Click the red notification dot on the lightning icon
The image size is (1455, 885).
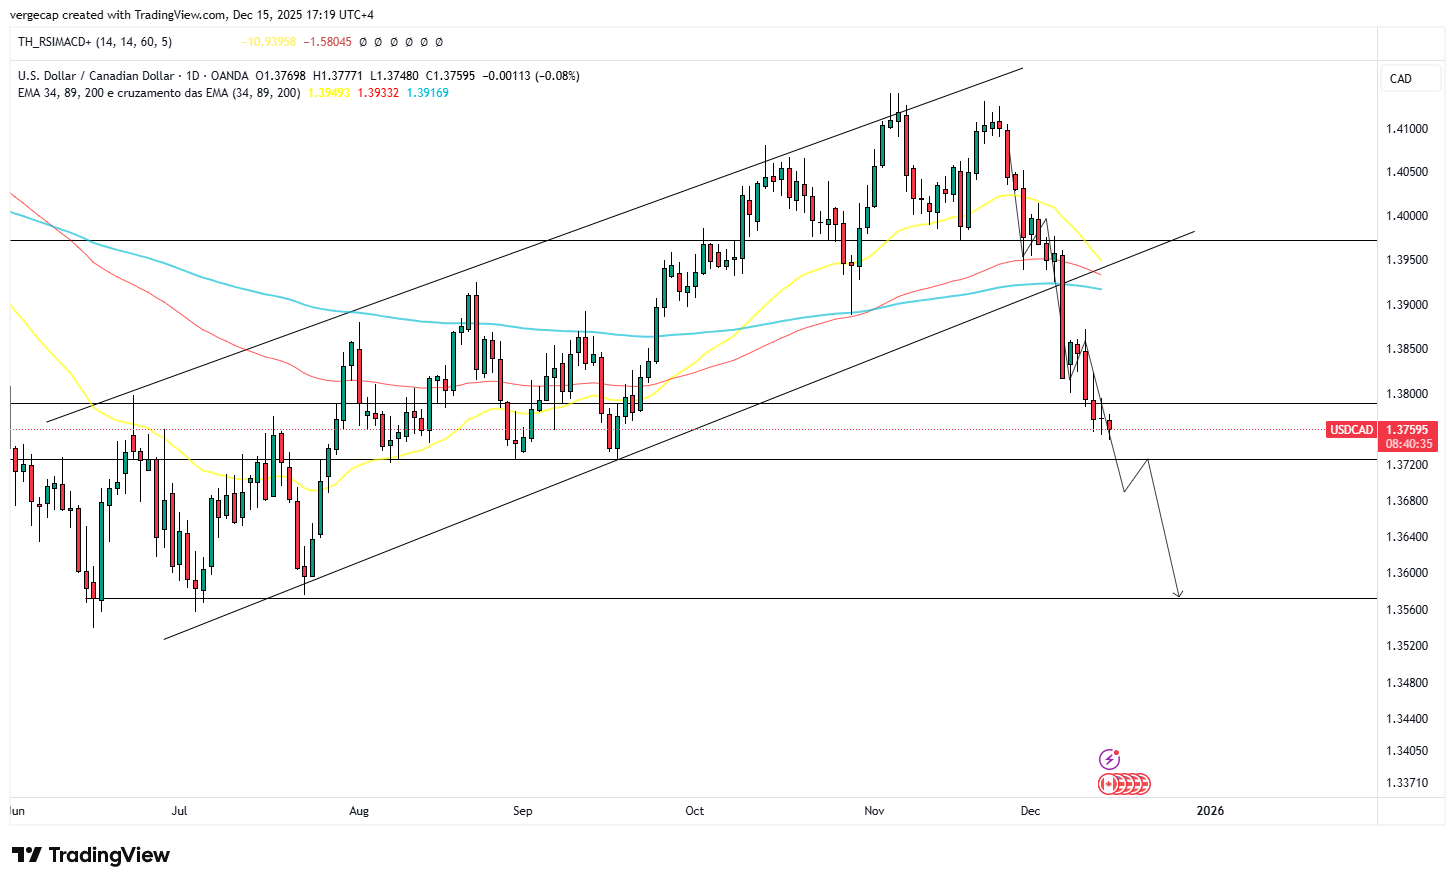point(1116,751)
